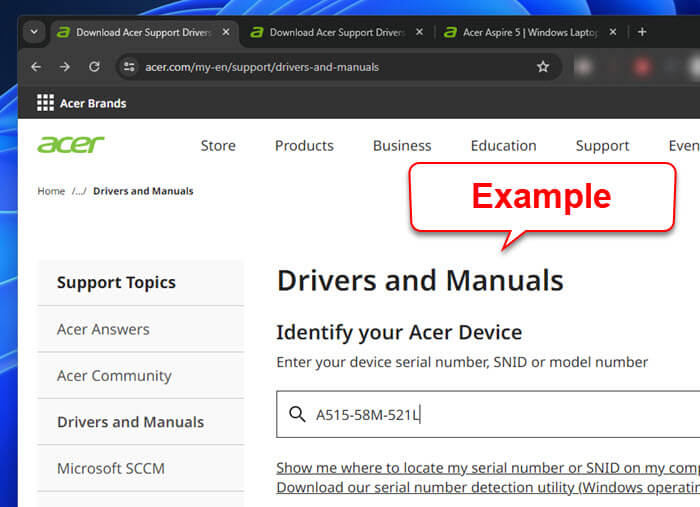Open the Products menu

click(304, 145)
